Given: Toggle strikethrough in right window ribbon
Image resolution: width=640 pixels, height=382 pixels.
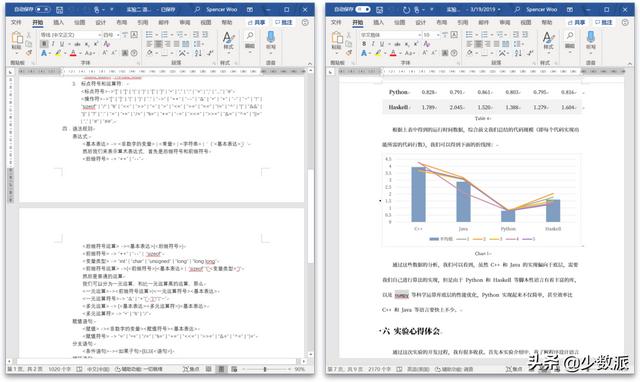Looking at the screenshot, I should [x=397, y=44].
